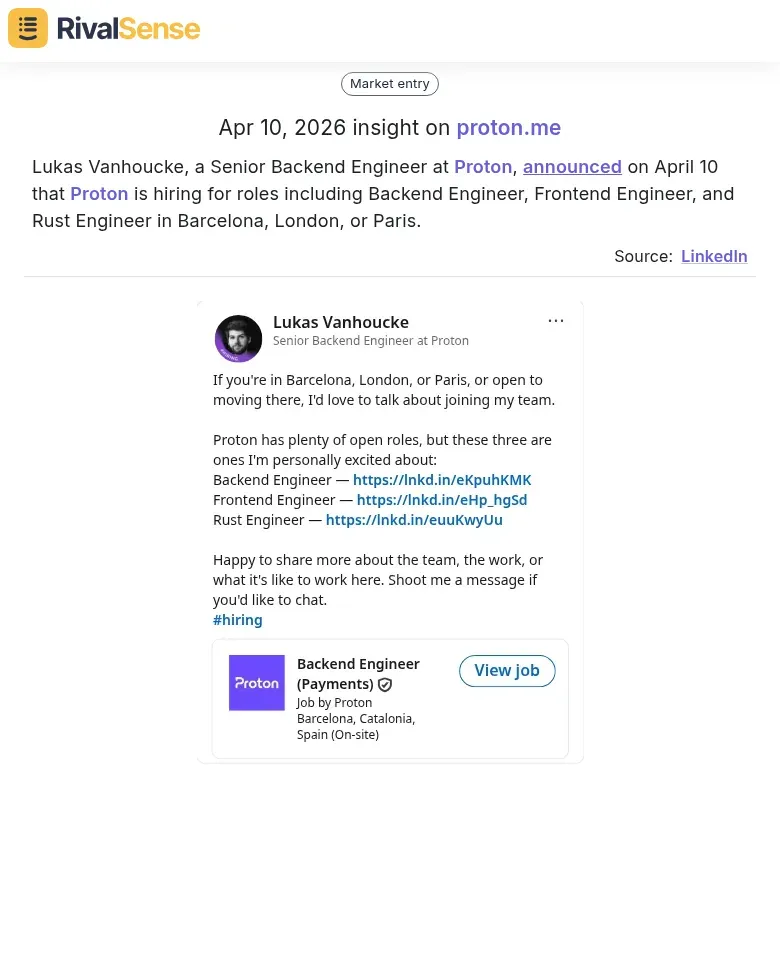
Task: Open the LinkedIn source link
Action: click(x=714, y=256)
